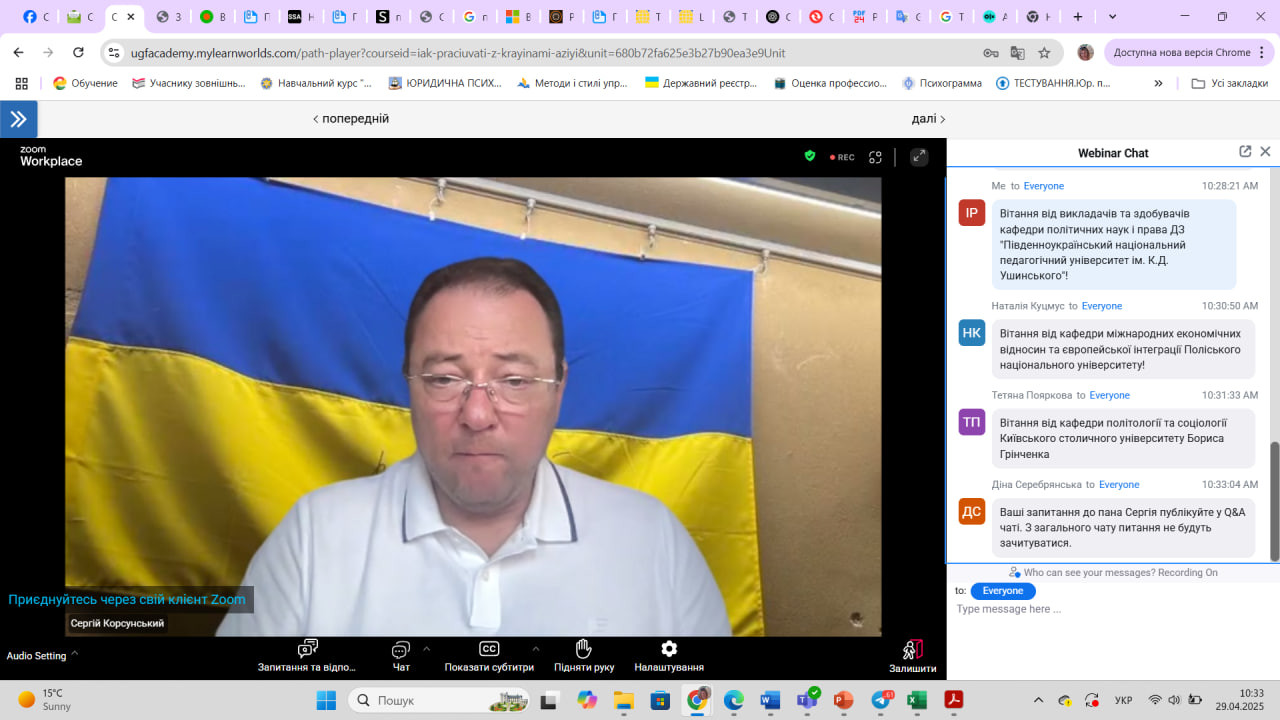Image resolution: width=1280 pixels, height=720 pixels.
Task: Open the weather widget showing 15°C Sunny
Action: click(46, 700)
